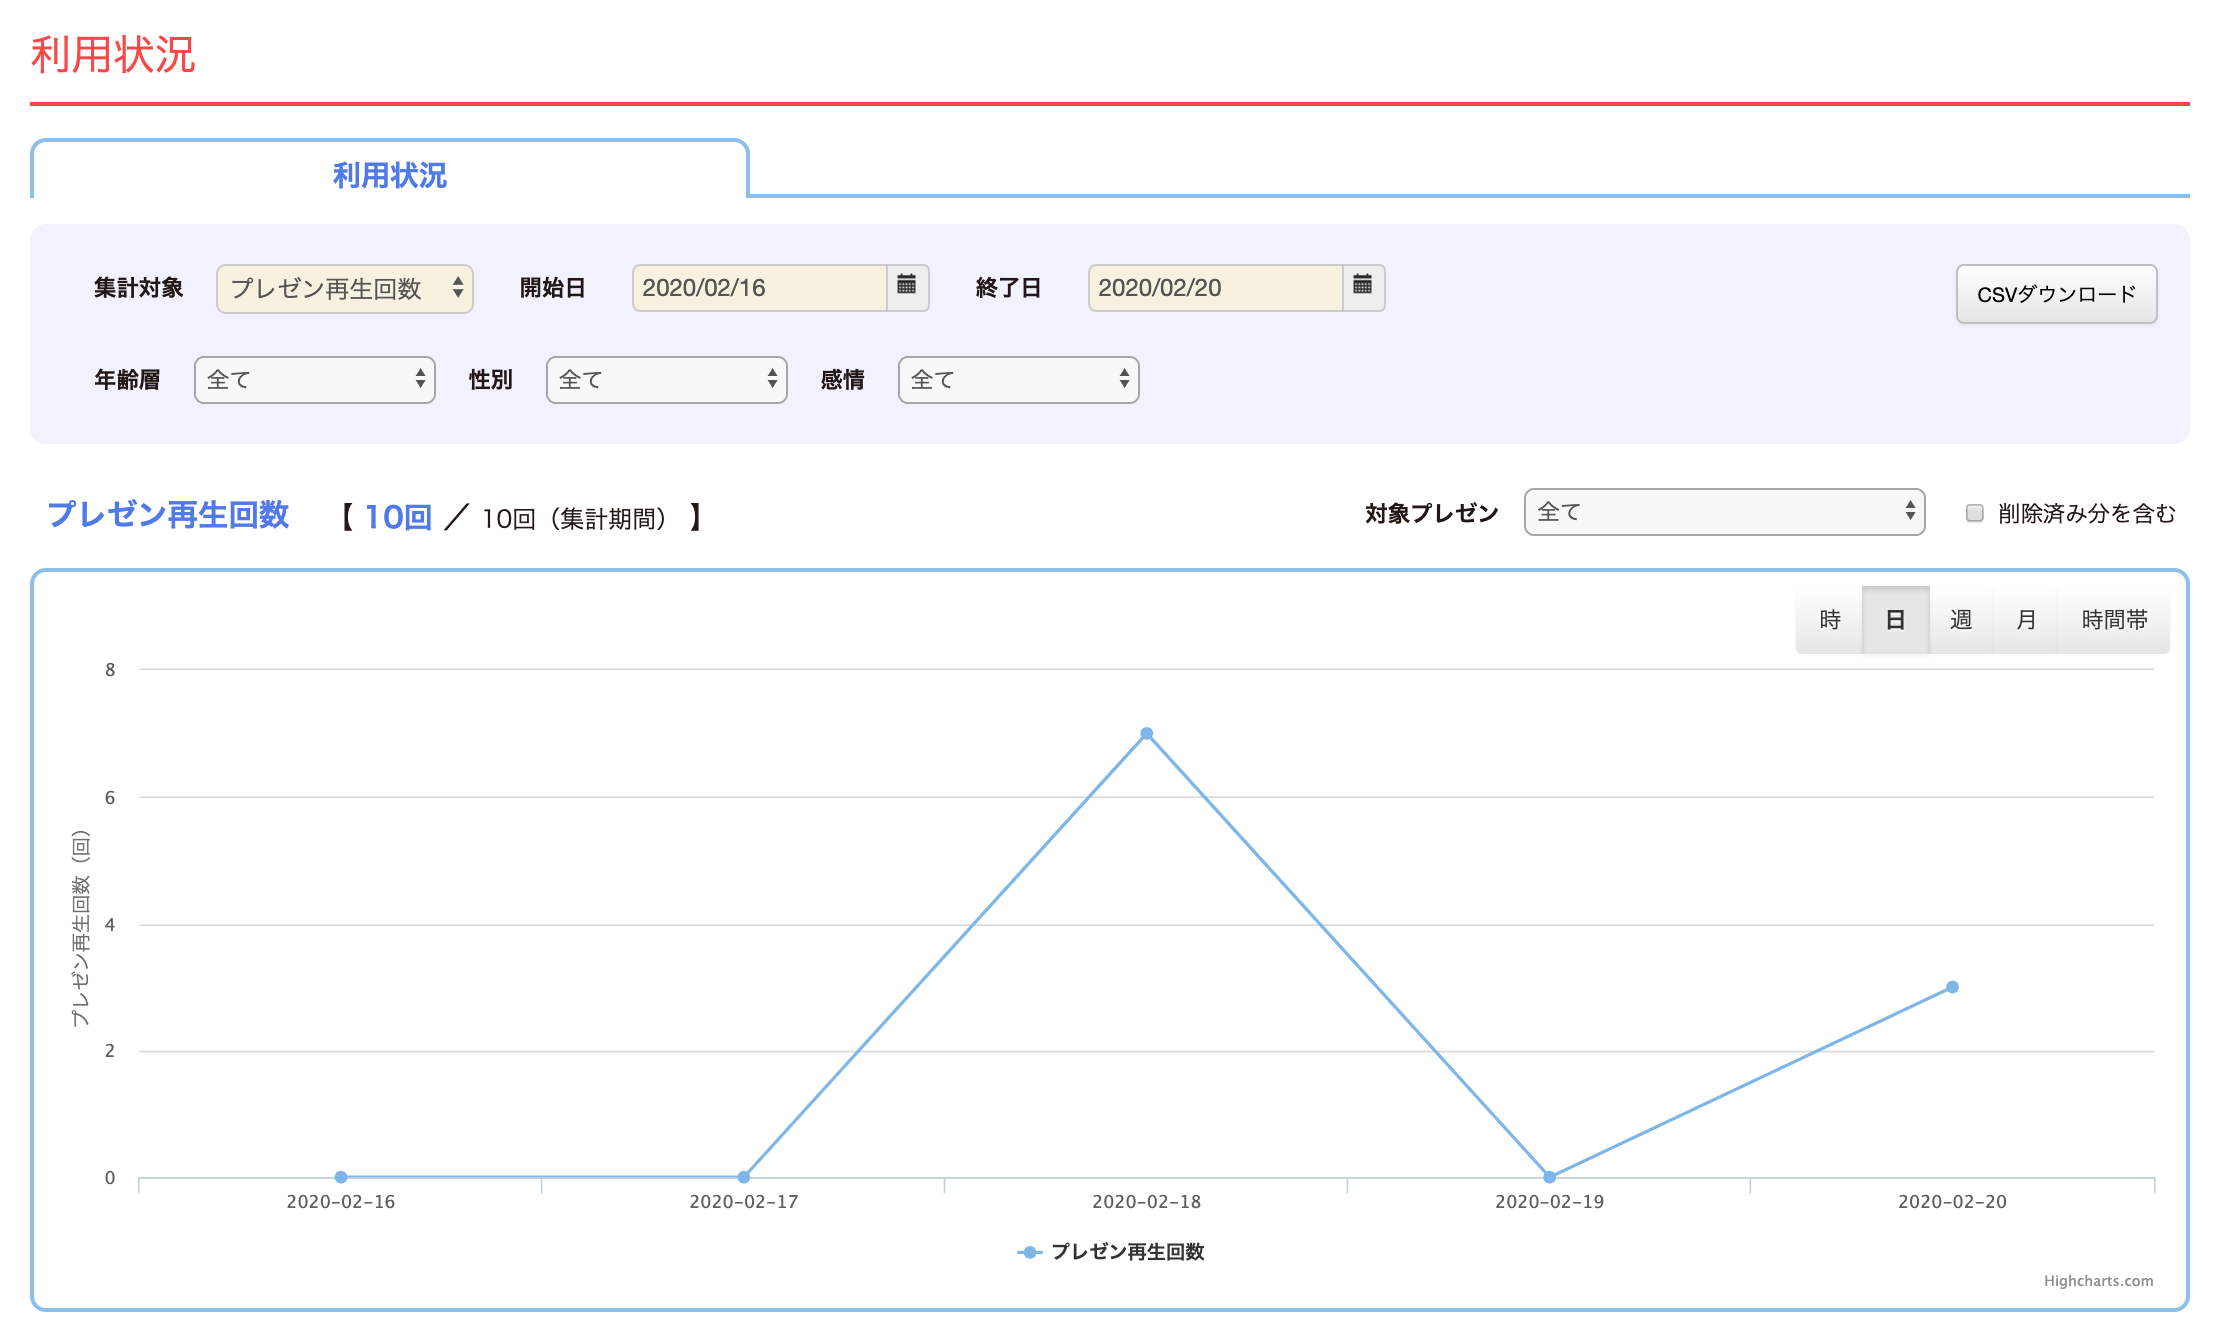Click the red 利用状況 page title
This screenshot has width=2226, height=1344.
coord(113,54)
